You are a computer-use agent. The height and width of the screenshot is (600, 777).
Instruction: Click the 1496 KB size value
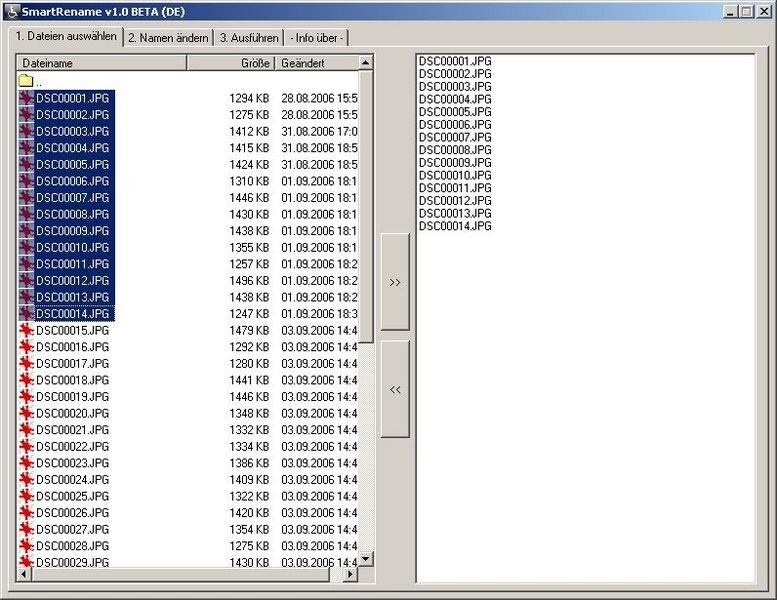coord(249,280)
